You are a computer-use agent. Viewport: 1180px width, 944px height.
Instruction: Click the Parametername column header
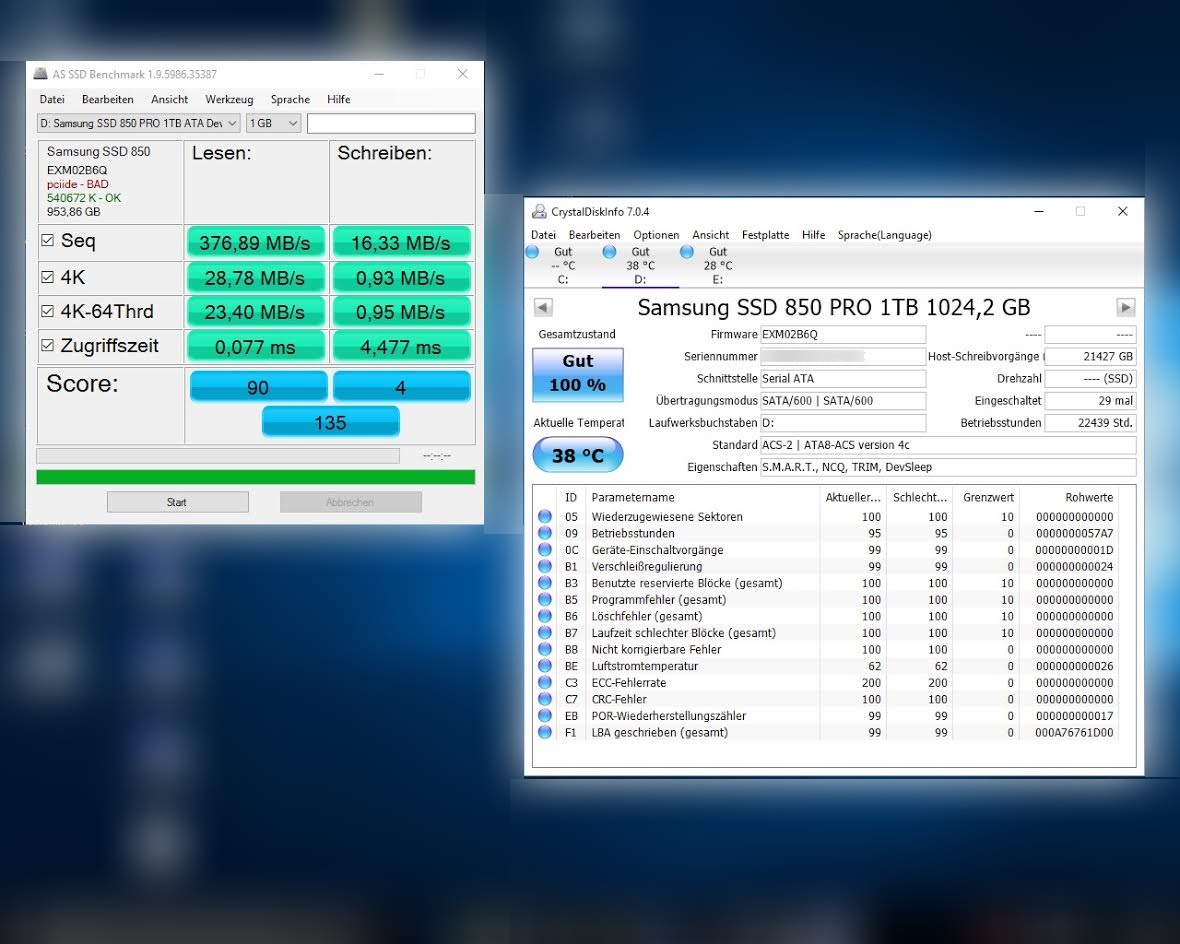pos(702,497)
